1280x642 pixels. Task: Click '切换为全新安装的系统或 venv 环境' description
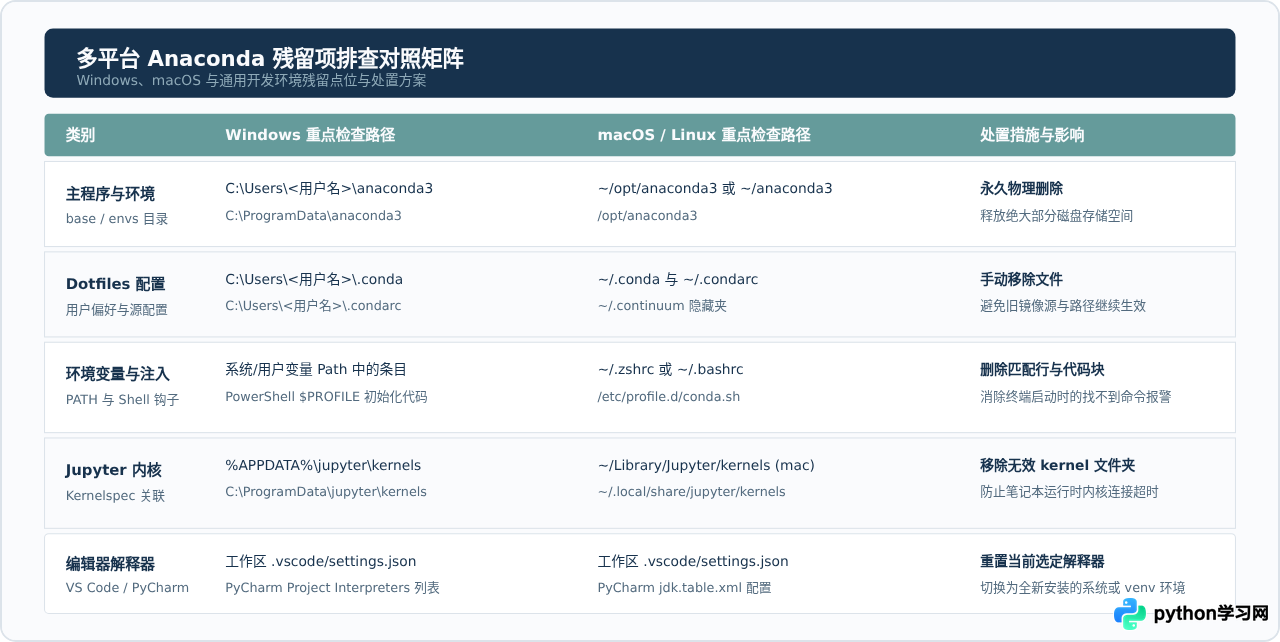coord(1082,588)
